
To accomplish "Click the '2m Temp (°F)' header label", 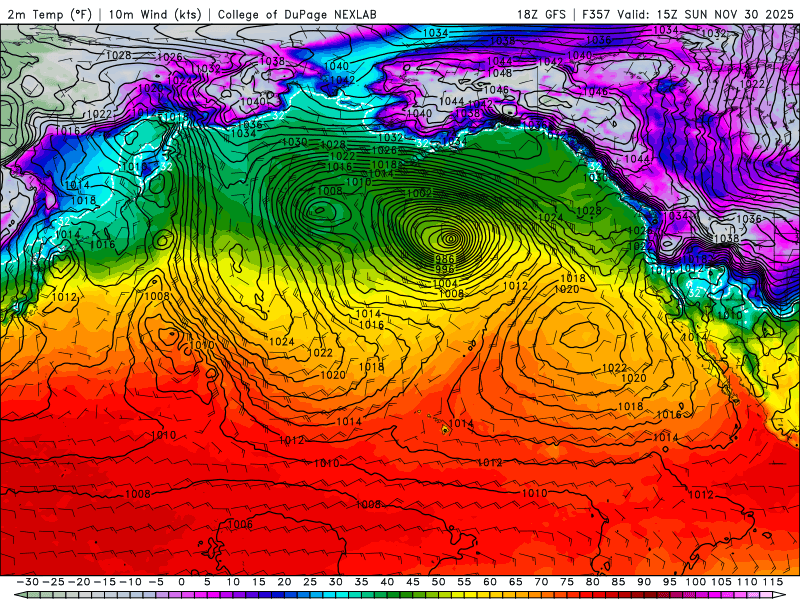I will pos(49,14).
